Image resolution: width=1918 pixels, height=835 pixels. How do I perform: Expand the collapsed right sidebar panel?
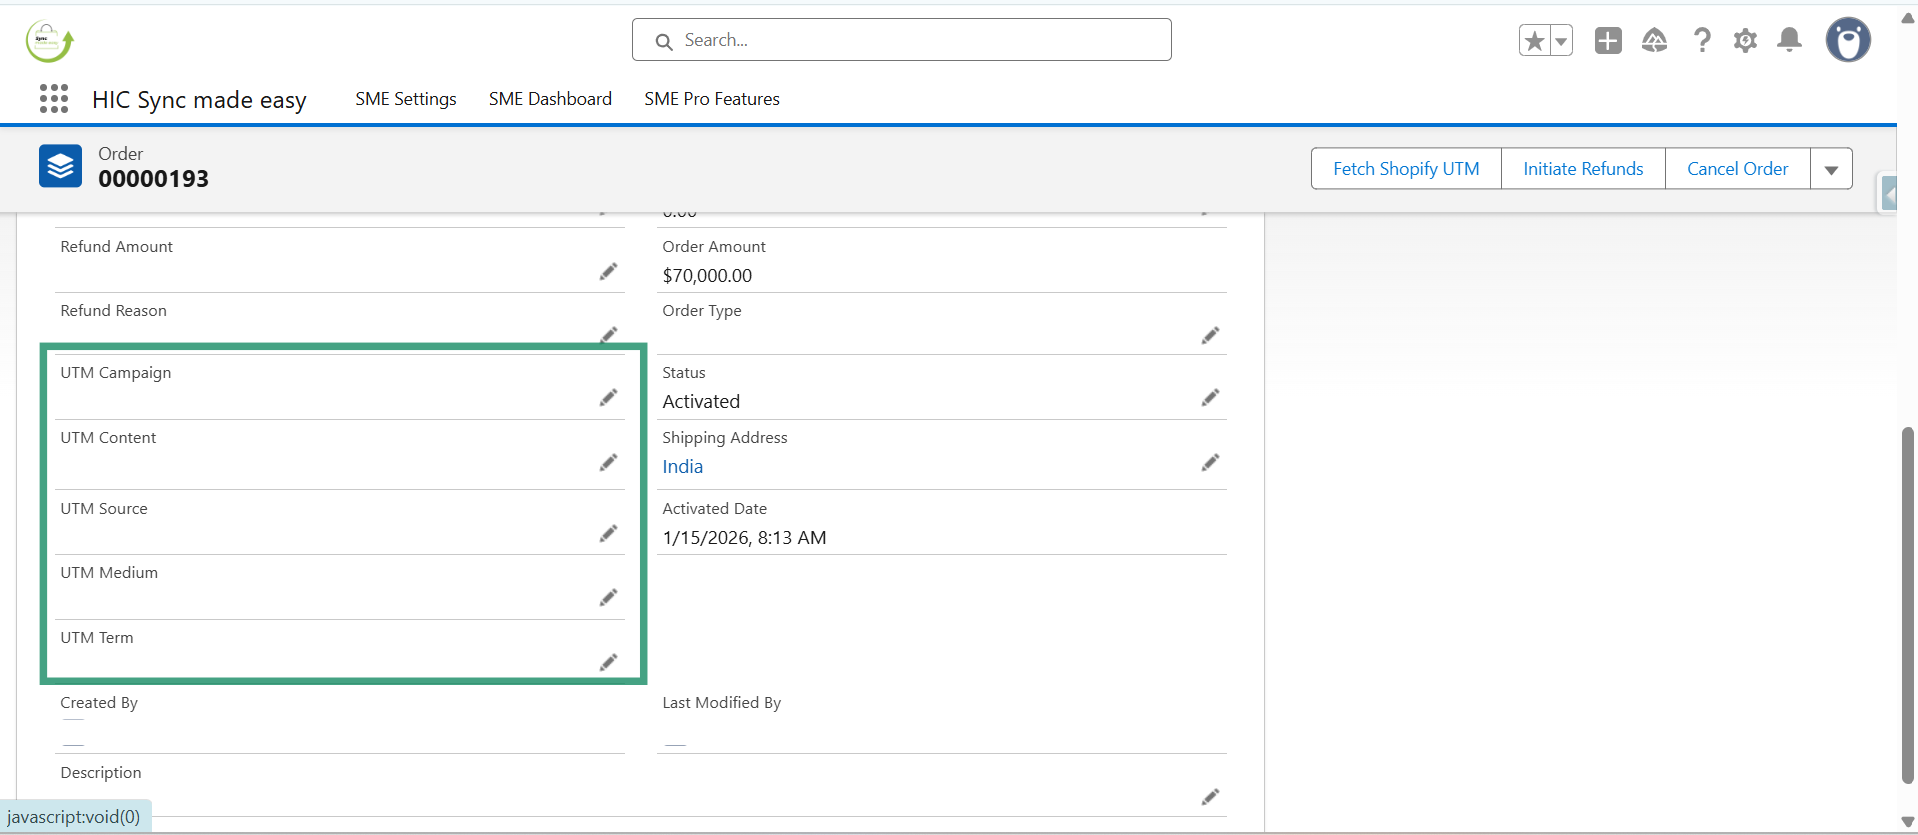click(1888, 193)
